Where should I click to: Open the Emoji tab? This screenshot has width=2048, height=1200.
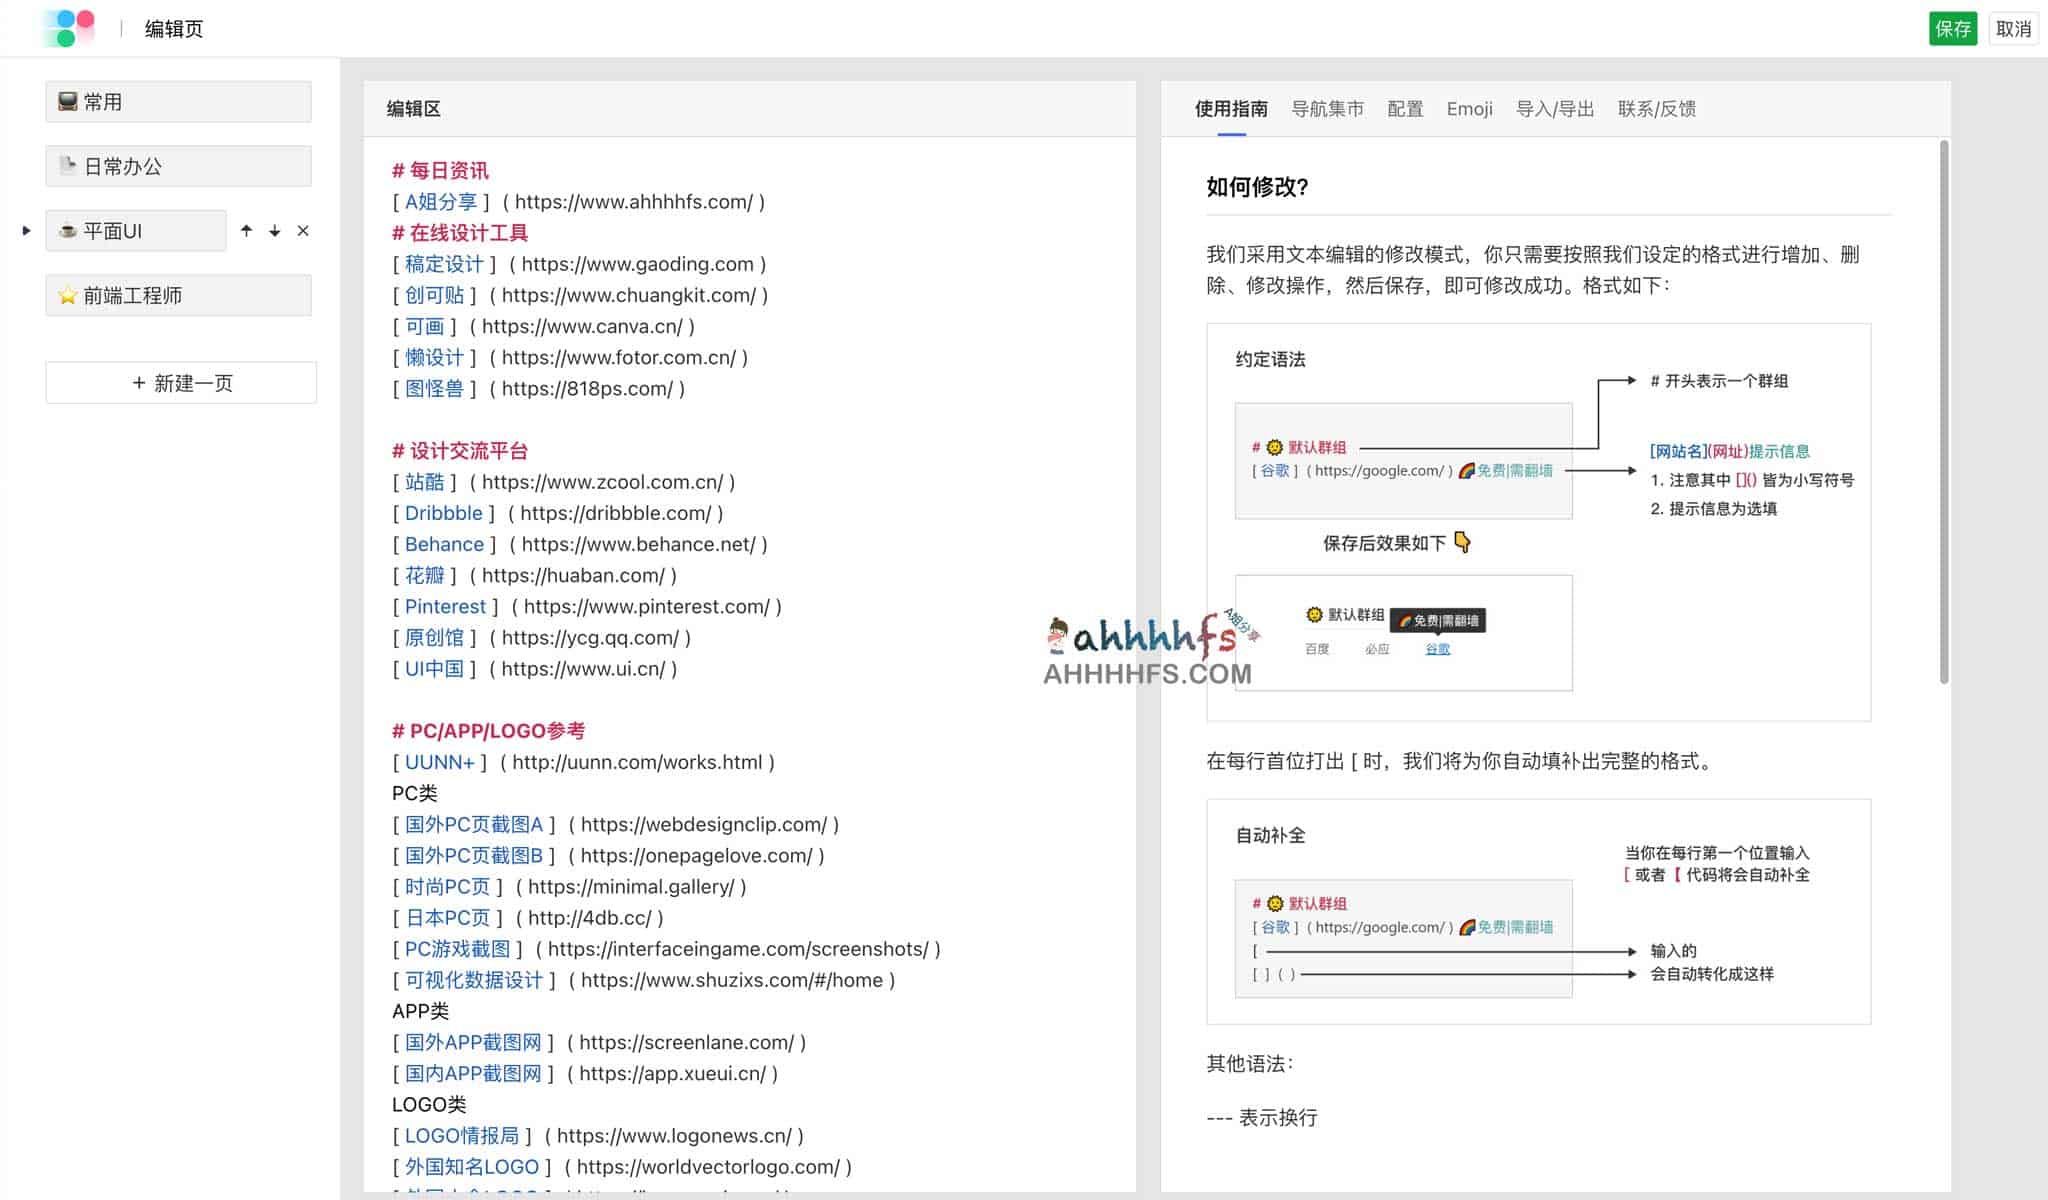click(x=1469, y=108)
